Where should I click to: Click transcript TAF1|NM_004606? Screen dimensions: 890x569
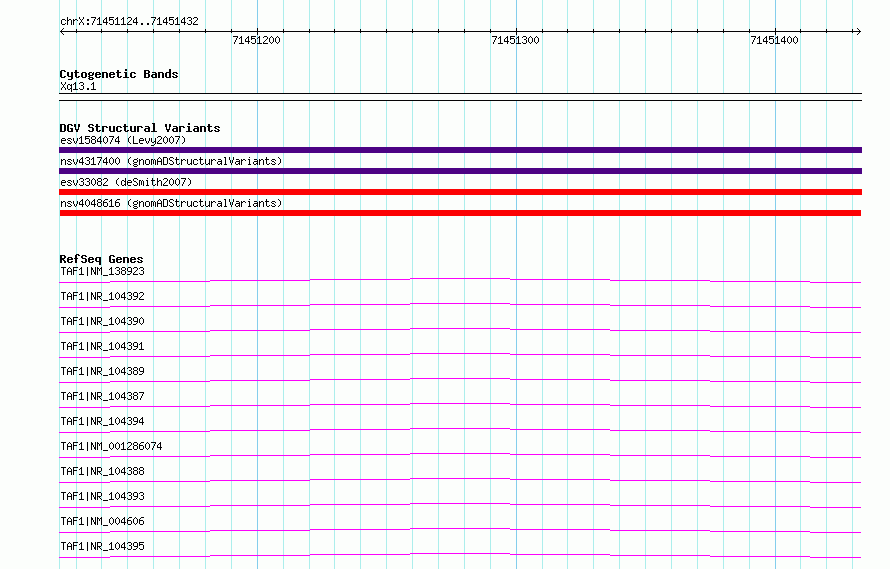coord(102,521)
